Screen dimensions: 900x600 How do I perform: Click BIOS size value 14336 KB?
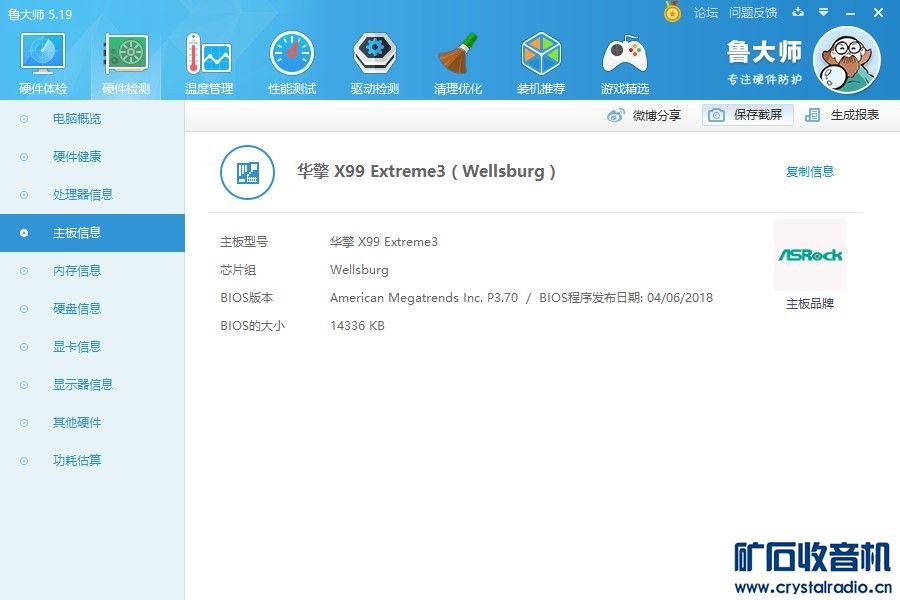(357, 326)
